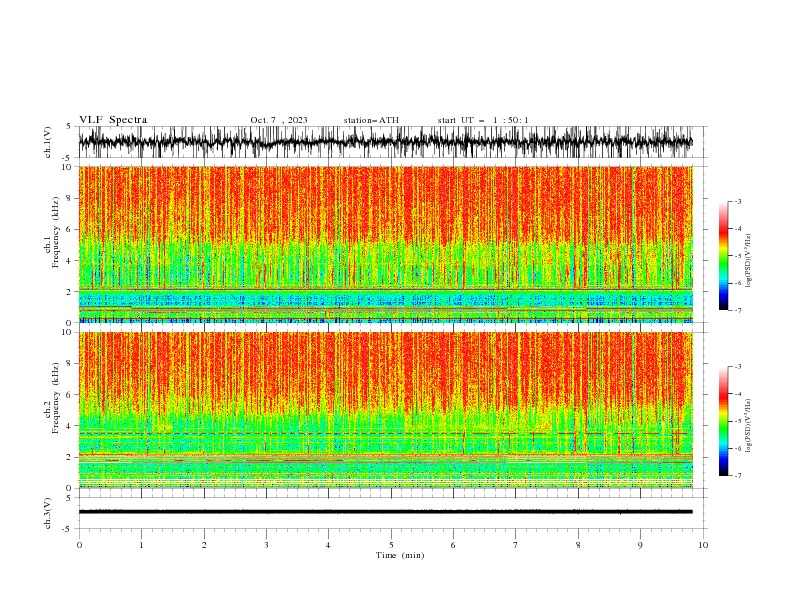Image resolution: width=792 pixels, height=612 pixels.
Task: Click the ch.1 spectrogram color bar
Action: (x=723, y=255)
